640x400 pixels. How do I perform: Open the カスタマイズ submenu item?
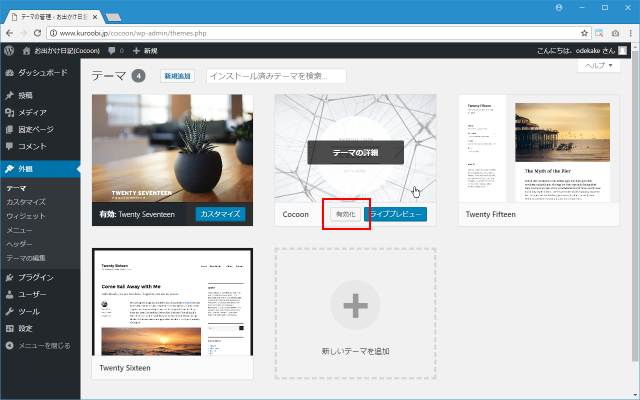26,202
